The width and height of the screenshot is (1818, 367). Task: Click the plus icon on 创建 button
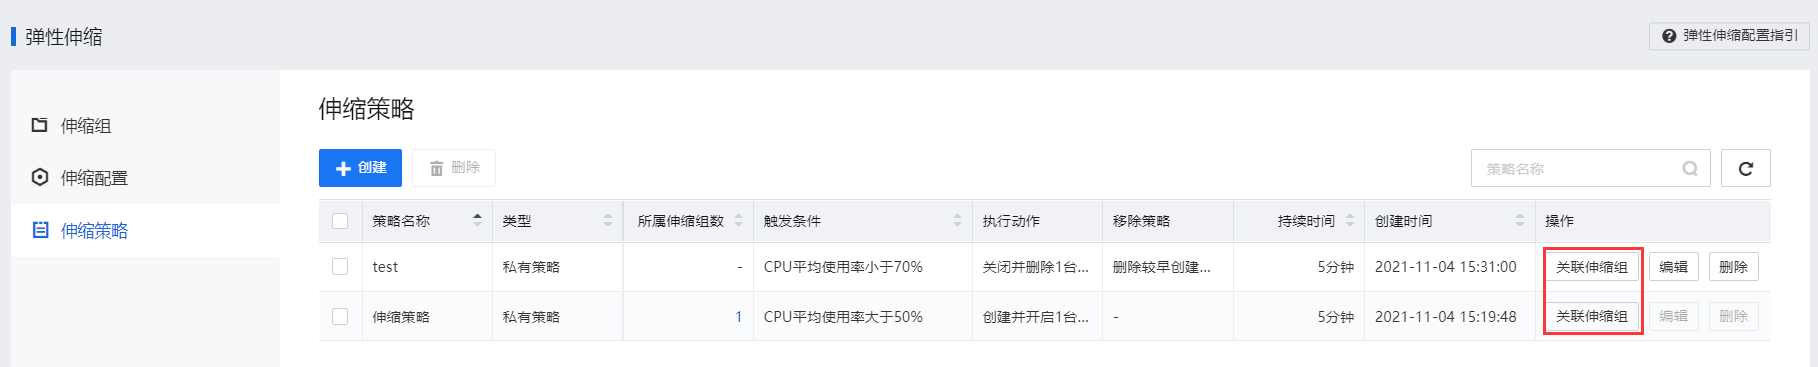pyautogui.click(x=343, y=168)
